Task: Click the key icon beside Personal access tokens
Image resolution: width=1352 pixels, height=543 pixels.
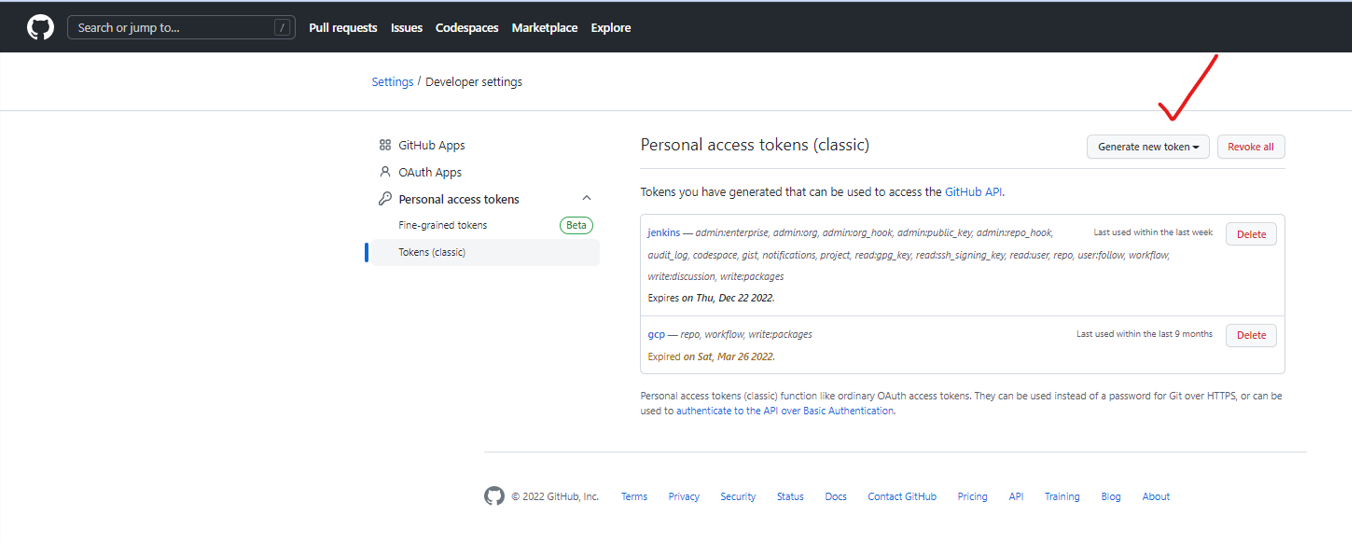Action: (x=385, y=199)
